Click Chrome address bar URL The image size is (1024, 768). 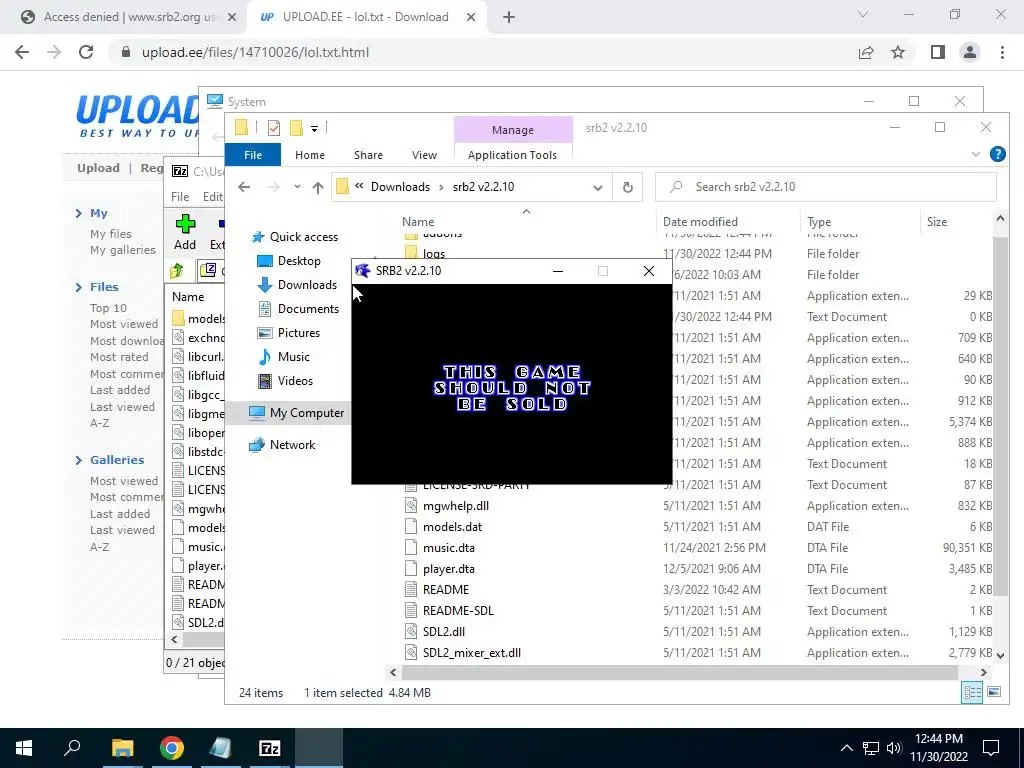(x=255, y=52)
